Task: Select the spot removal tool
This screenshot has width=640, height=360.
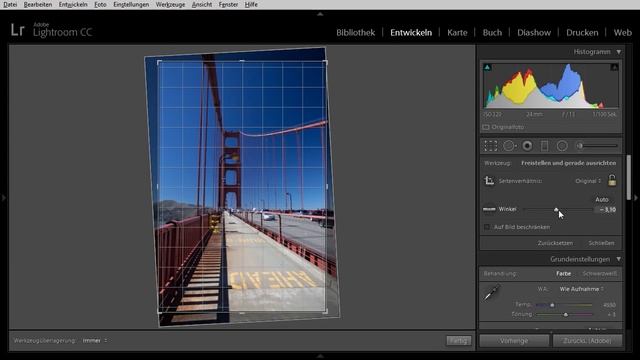Action: (x=509, y=146)
